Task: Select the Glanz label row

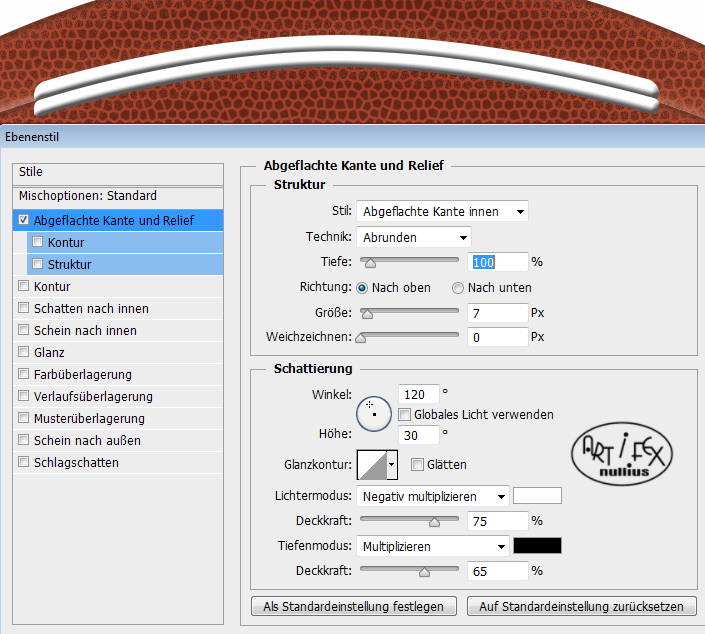Action: click(118, 352)
